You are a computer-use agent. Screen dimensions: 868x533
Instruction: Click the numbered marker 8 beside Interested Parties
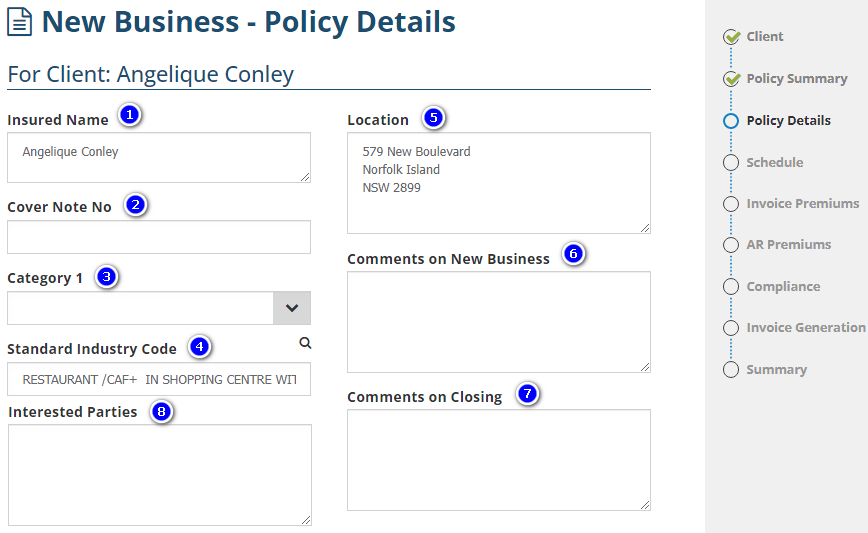click(x=160, y=411)
